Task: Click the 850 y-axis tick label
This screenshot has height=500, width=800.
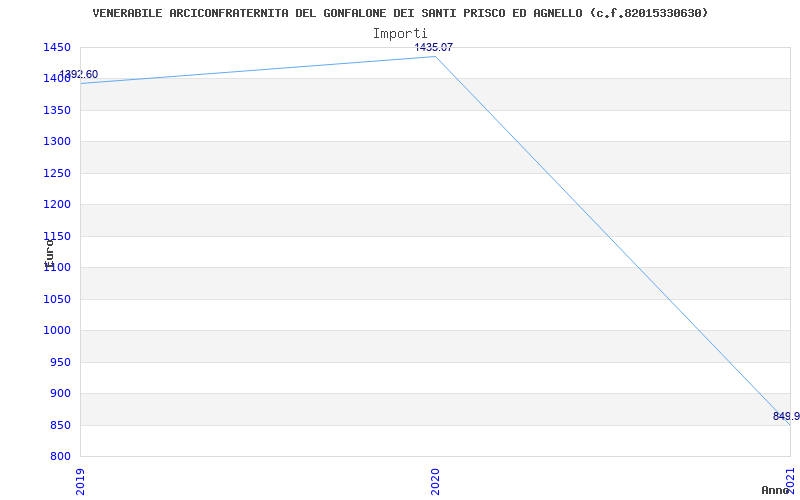Action: point(60,426)
